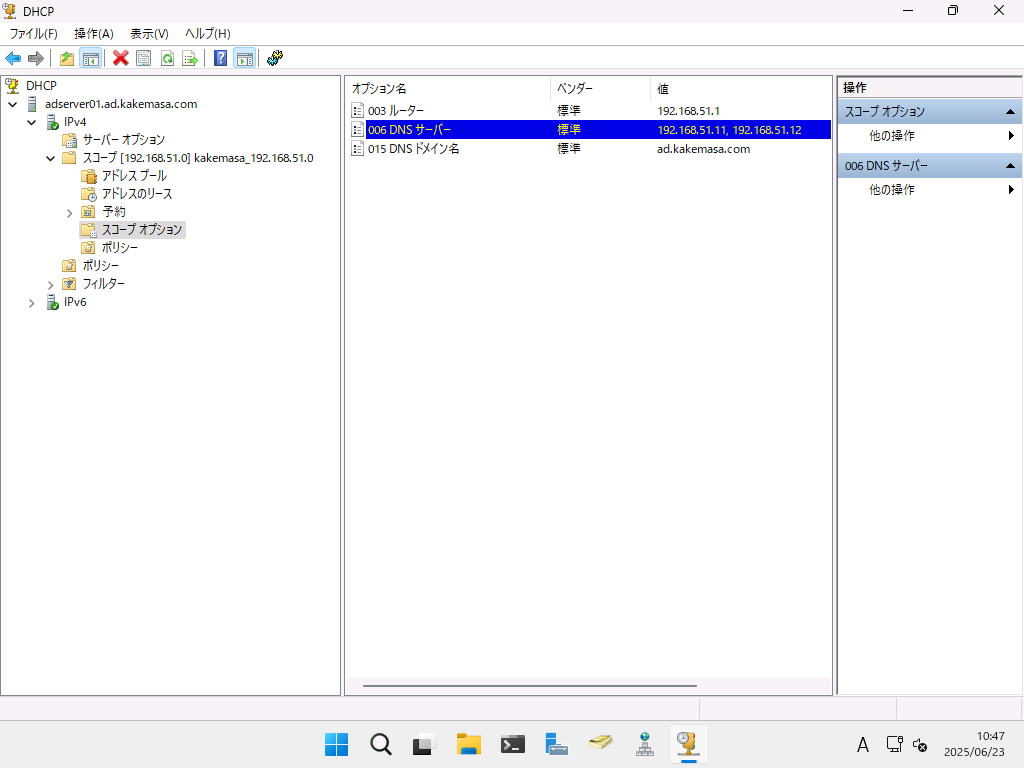Screen dimensions: 1024x768
Task: Open the Properties toolbar icon
Action: tap(144, 59)
